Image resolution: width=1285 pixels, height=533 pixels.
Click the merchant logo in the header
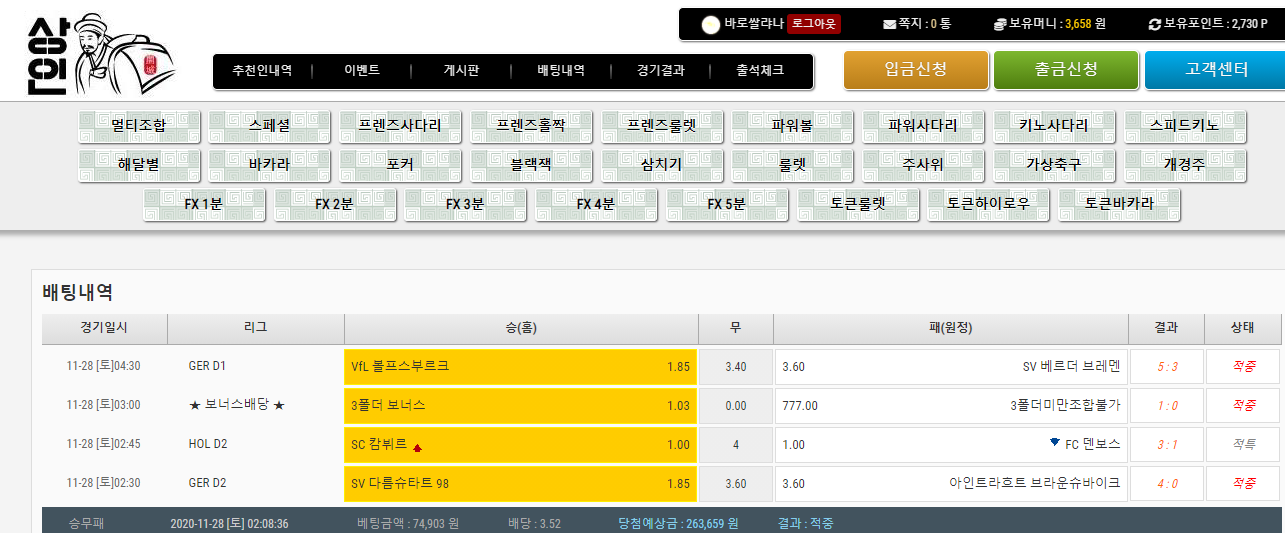[x=100, y=57]
